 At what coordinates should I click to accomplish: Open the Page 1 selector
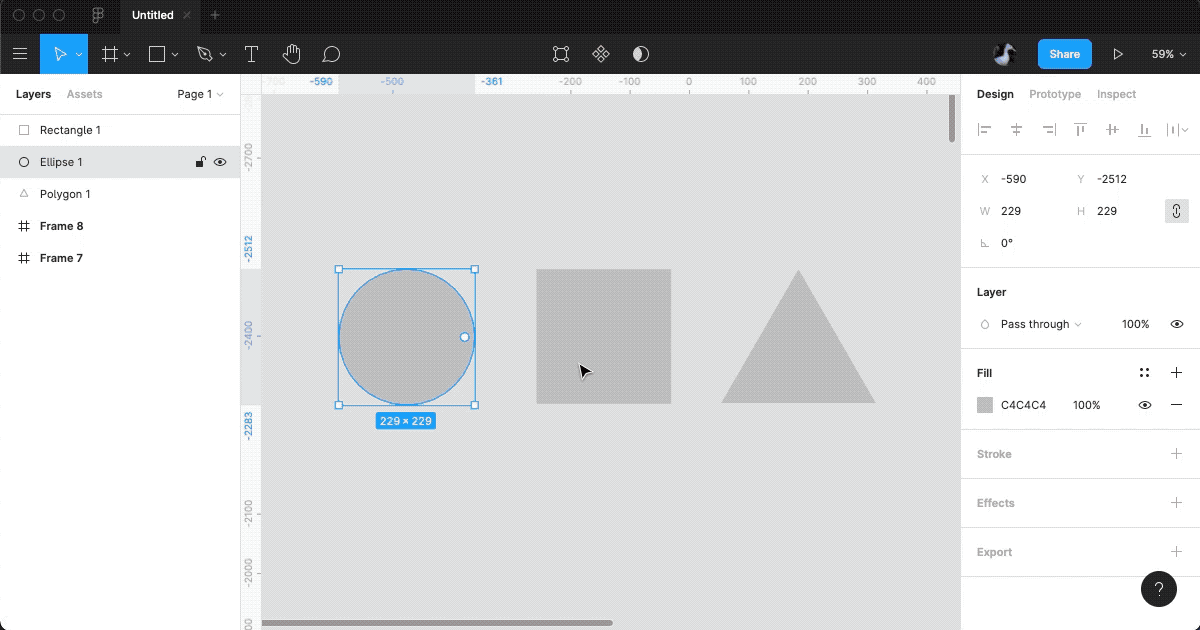196,94
